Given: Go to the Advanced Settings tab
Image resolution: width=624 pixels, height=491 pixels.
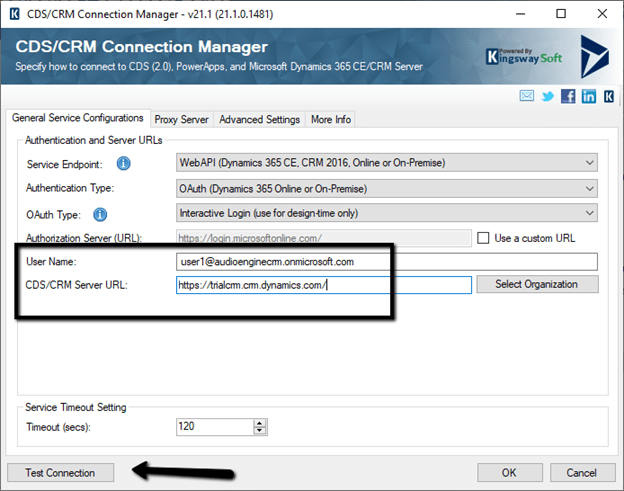Looking at the screenshot, I should (259, 119).
